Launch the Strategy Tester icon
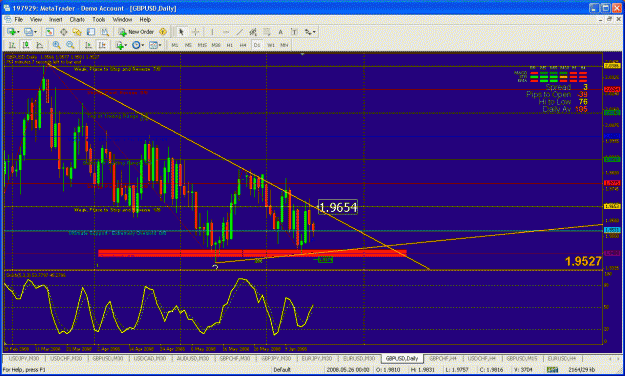625x376 pixels. coord(104,32)
